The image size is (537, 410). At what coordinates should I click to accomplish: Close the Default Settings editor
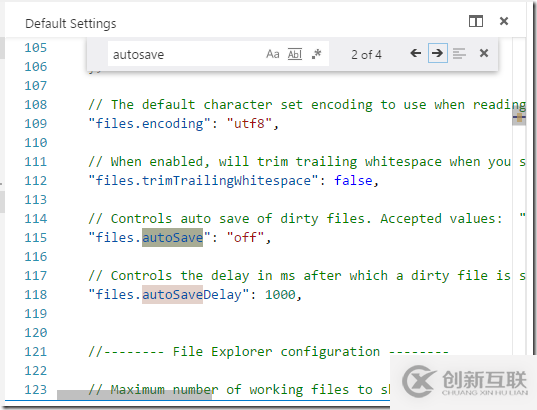[504, 21]
